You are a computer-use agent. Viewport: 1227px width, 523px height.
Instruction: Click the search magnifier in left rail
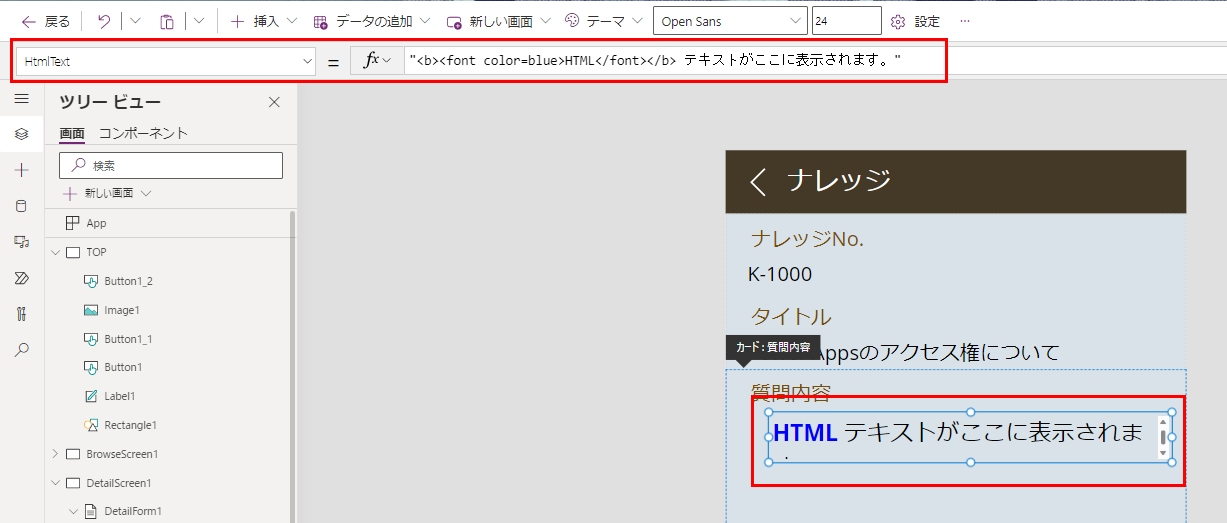[x=21, y=350]
